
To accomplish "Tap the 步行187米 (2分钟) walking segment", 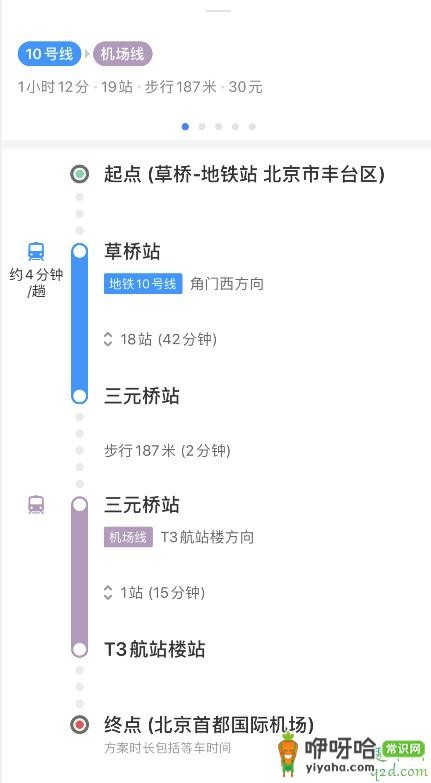I will (x=167, y=450).
